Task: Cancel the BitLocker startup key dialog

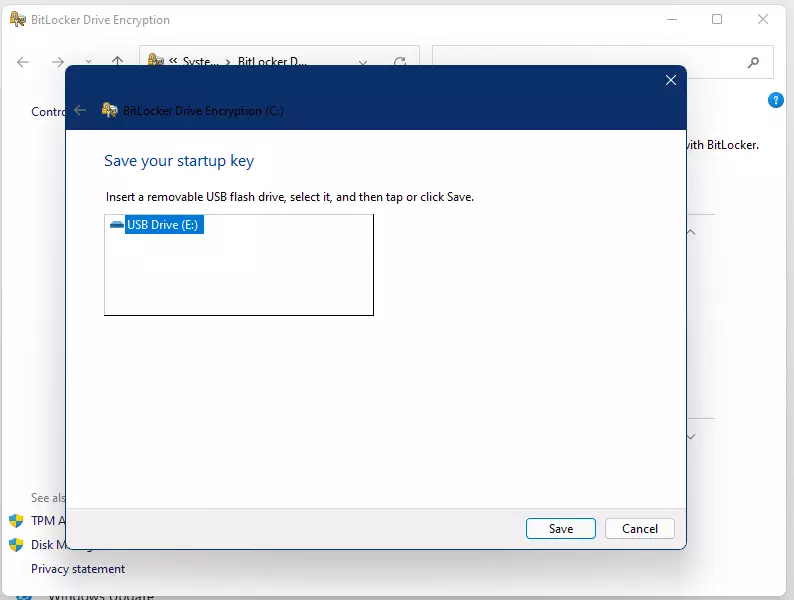Action: tap(640, 529)
